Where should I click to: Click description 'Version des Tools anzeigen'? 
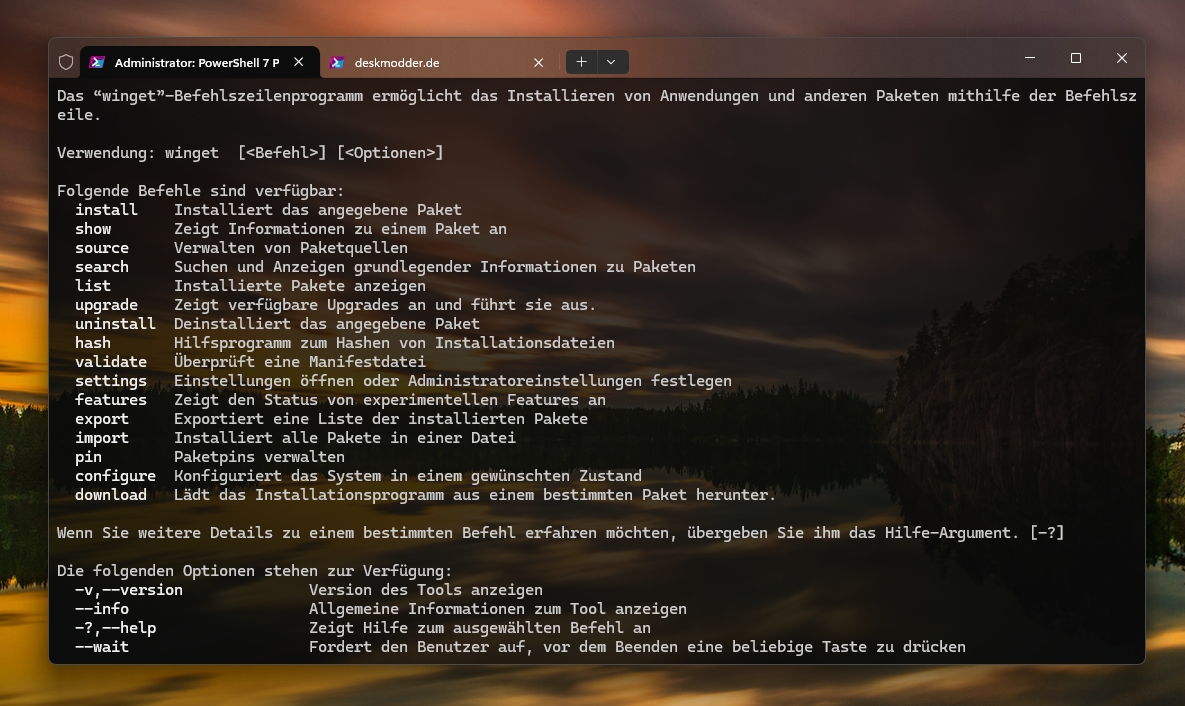coord(425,590)
